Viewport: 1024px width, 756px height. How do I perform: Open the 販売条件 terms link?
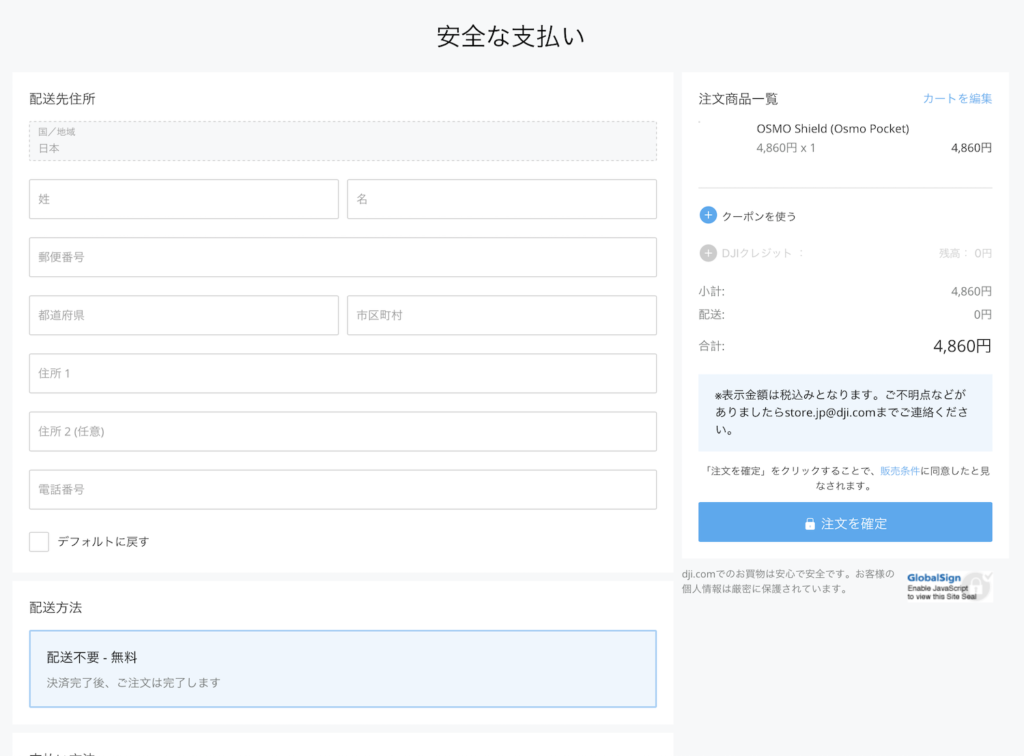[900, 470]
